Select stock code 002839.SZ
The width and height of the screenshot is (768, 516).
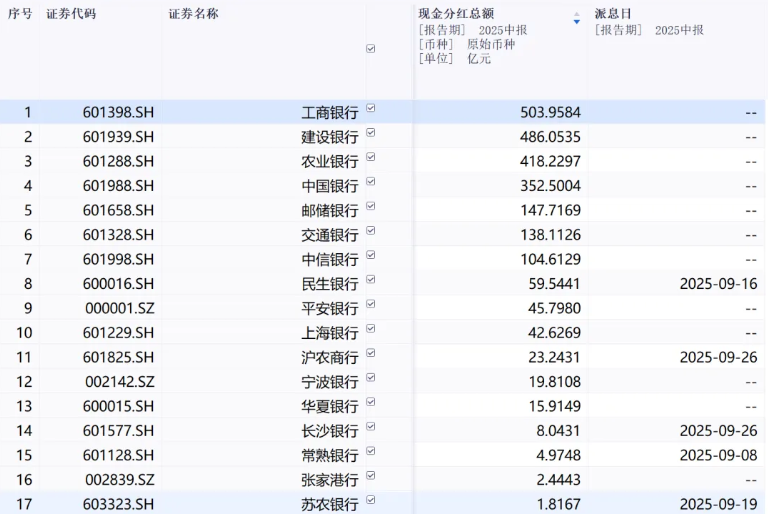click(120, 480)
